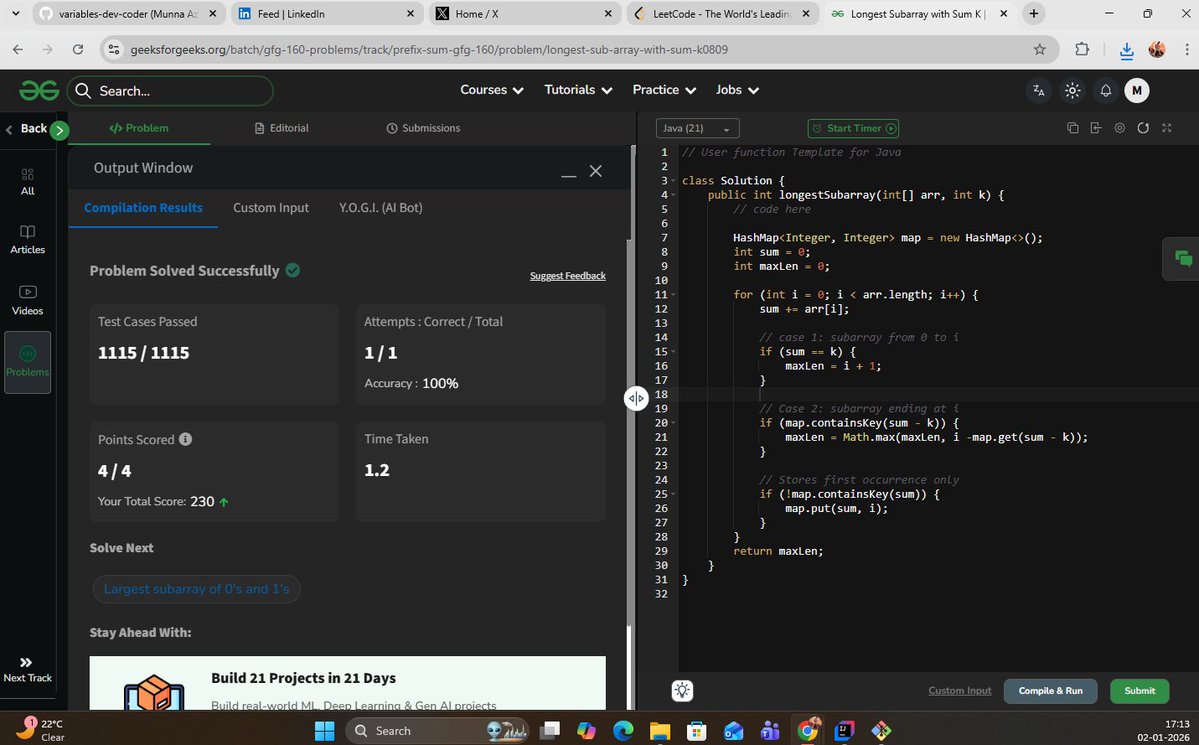Open the Build 21 Projects in 21 Days card

pyautogui.click(x=347, y=683)
